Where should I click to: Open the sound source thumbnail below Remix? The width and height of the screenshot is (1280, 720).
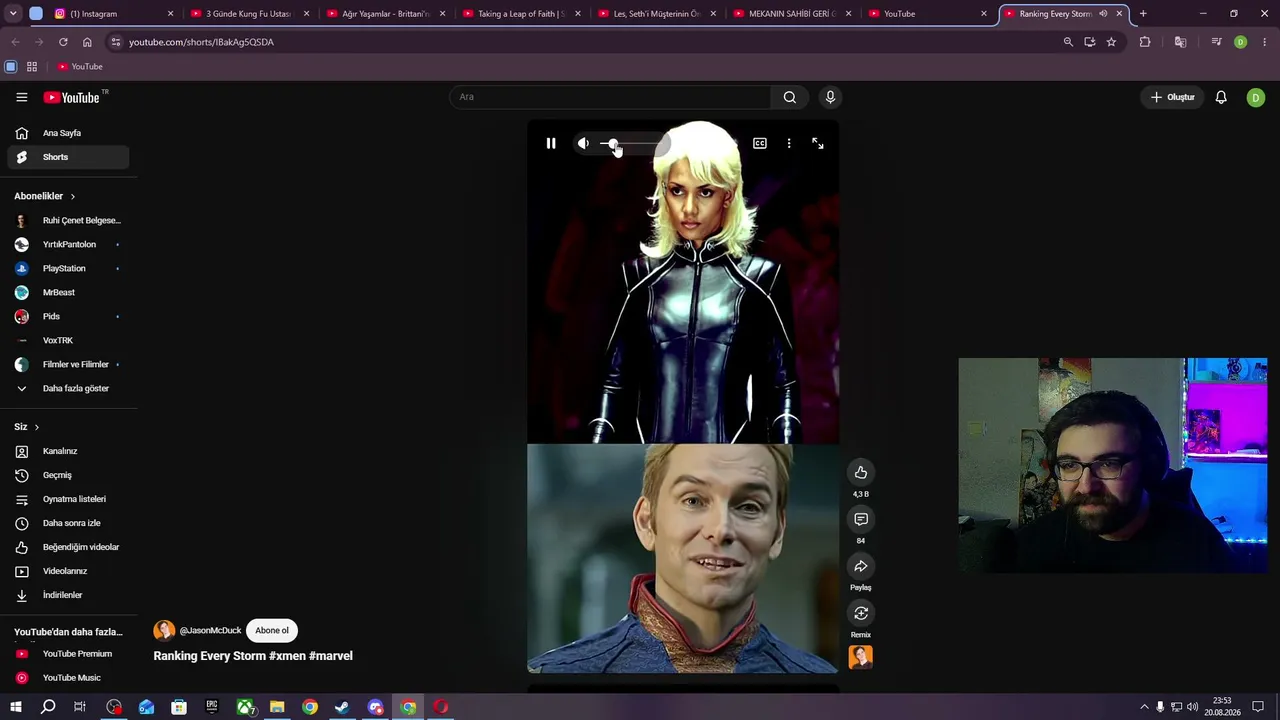click(861, 657)
